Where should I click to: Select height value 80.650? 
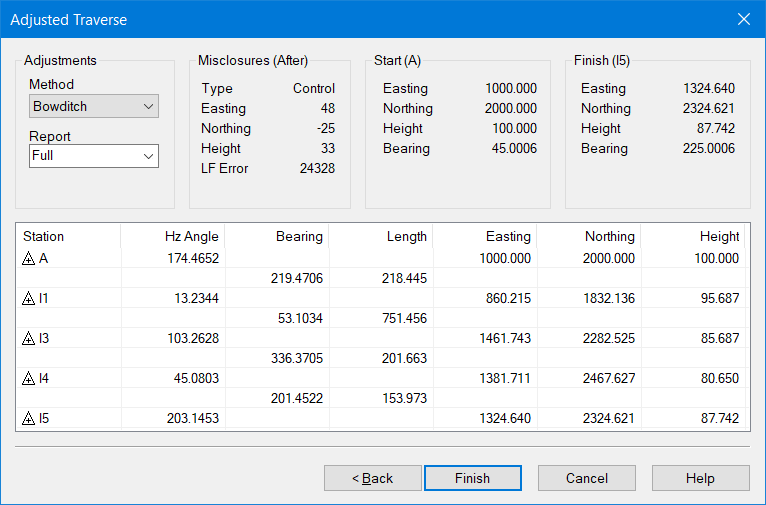point(720,379)
